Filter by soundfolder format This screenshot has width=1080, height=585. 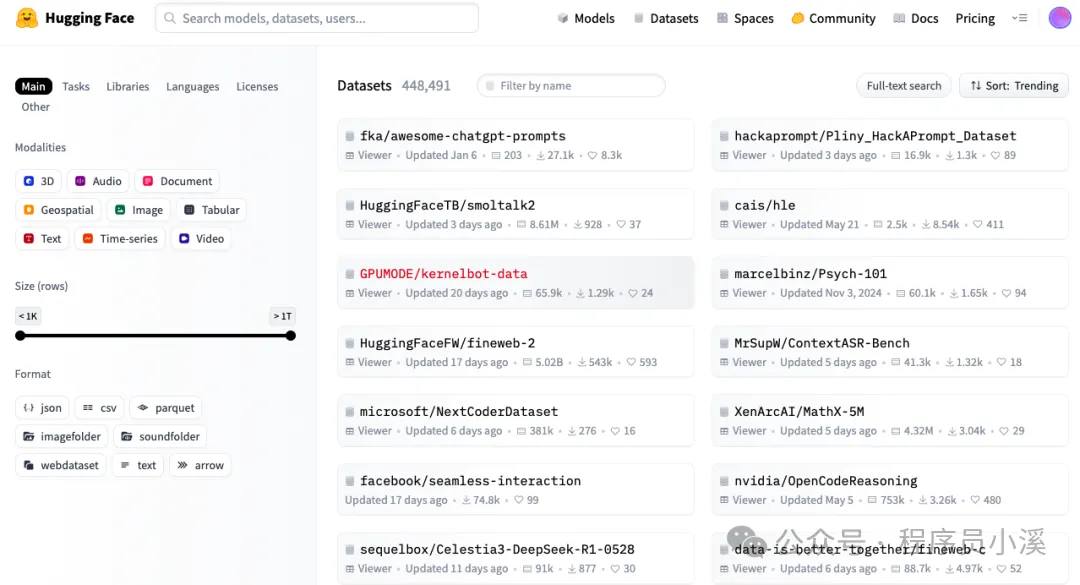point(160,437)
